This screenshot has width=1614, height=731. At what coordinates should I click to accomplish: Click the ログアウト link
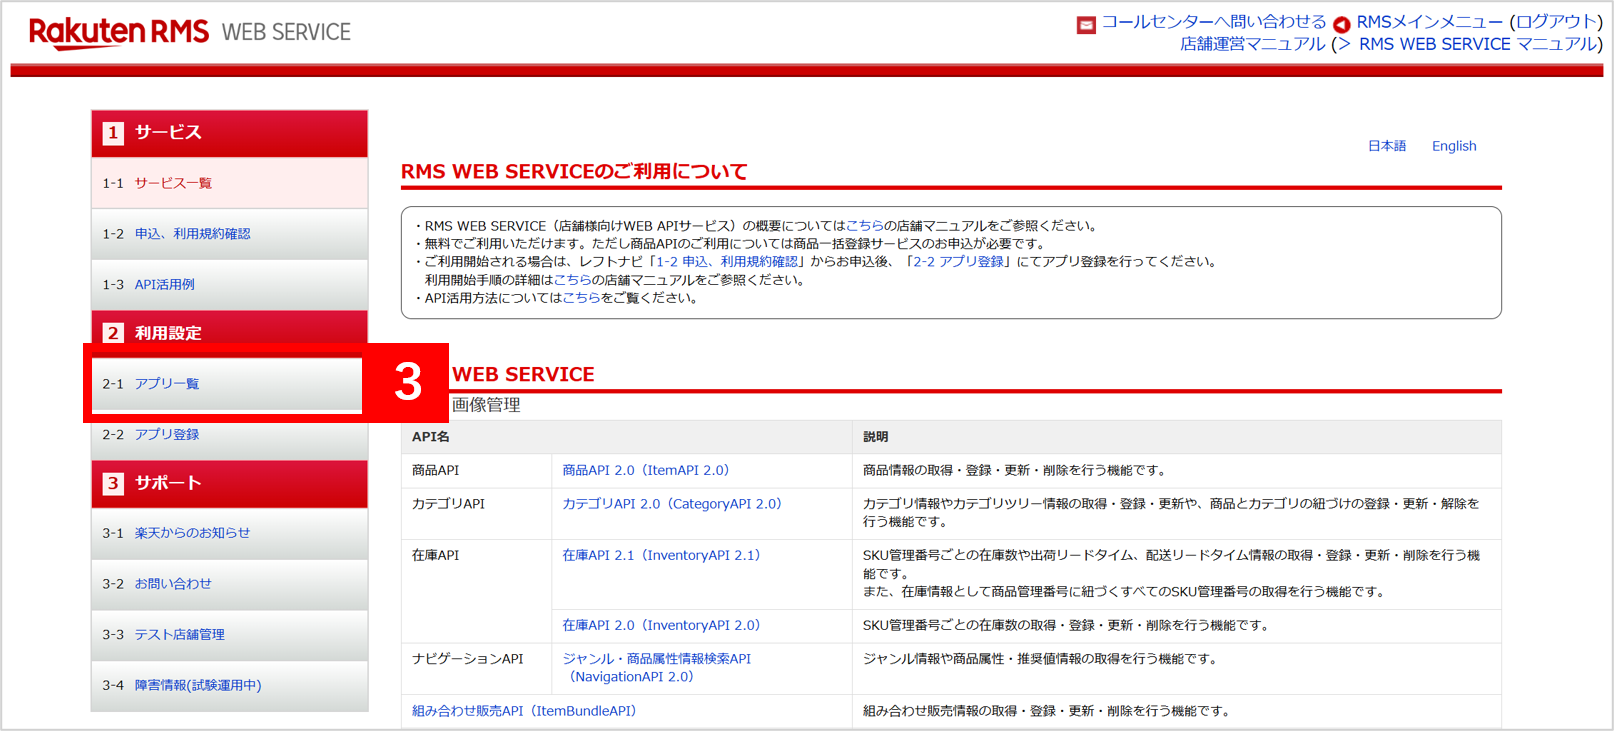point(1556,22)
